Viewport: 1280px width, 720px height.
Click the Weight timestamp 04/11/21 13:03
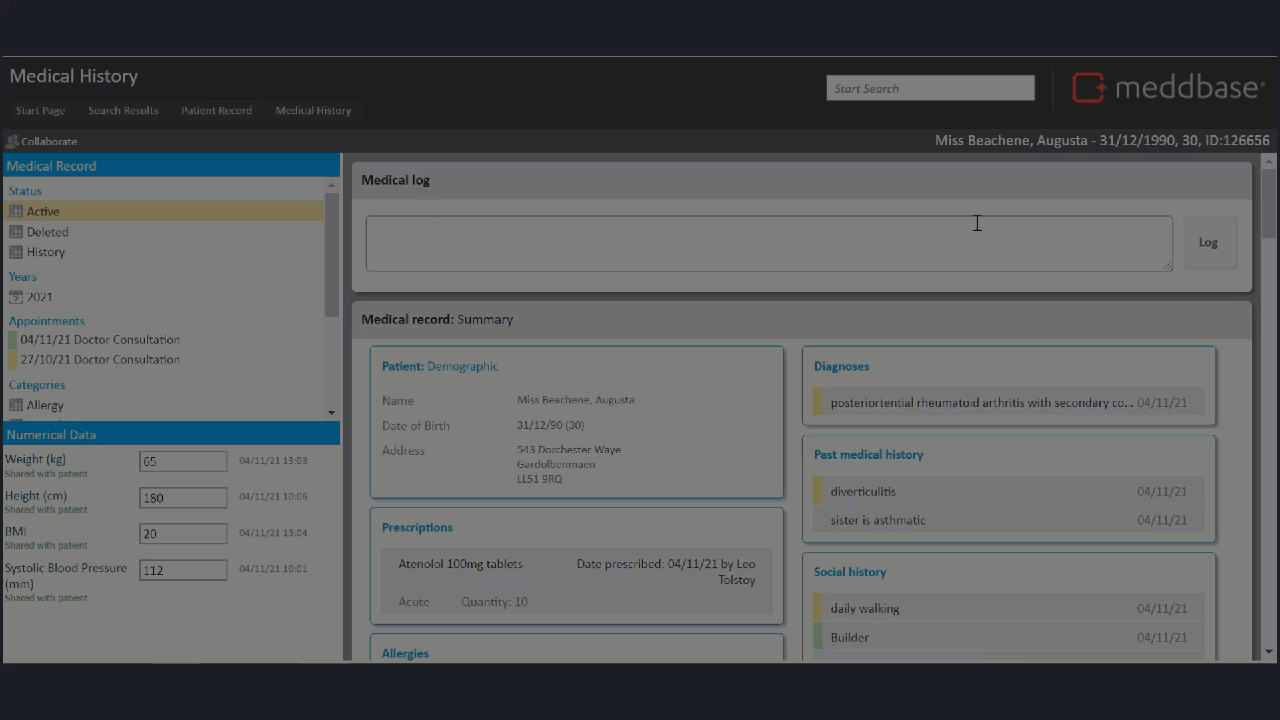[273, 461]
